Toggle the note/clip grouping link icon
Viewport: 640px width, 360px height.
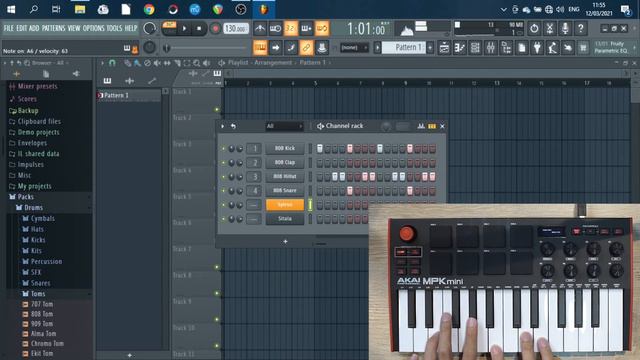[x=306, y=48]
